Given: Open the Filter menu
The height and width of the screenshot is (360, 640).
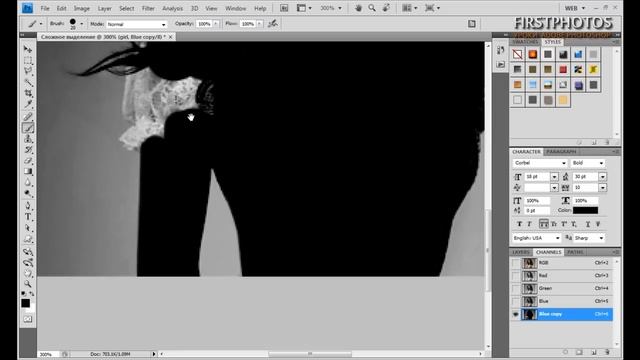Looking at the screenshot, I should tap(148, 8).
